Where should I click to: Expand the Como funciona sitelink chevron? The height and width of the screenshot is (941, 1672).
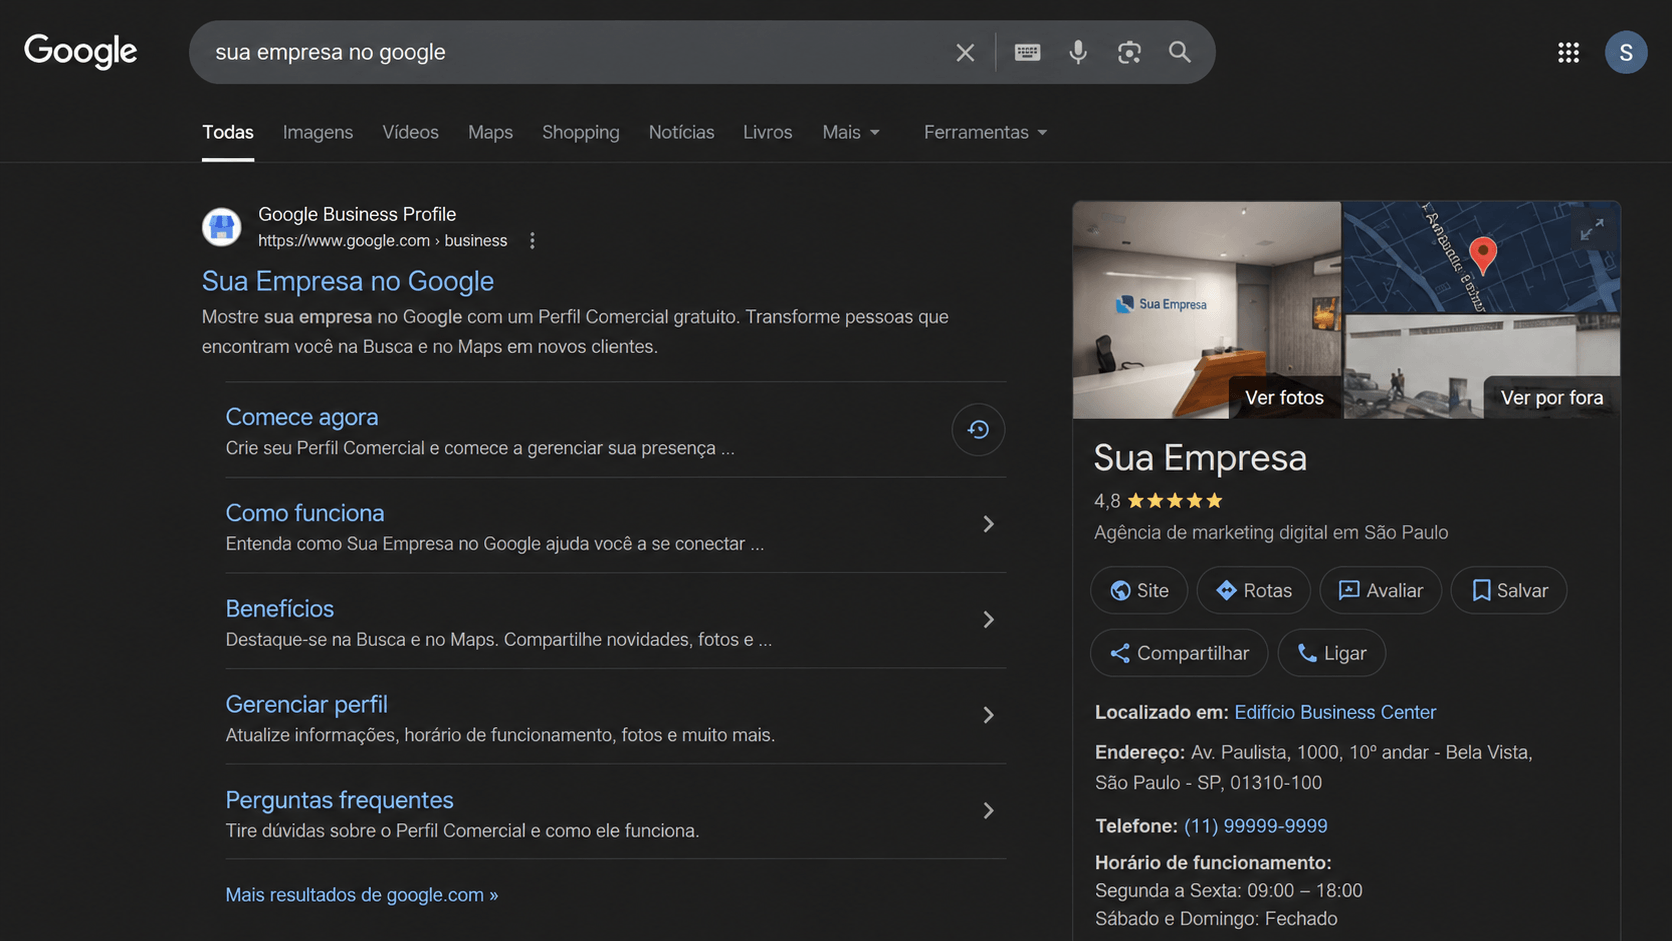[988, 524]
